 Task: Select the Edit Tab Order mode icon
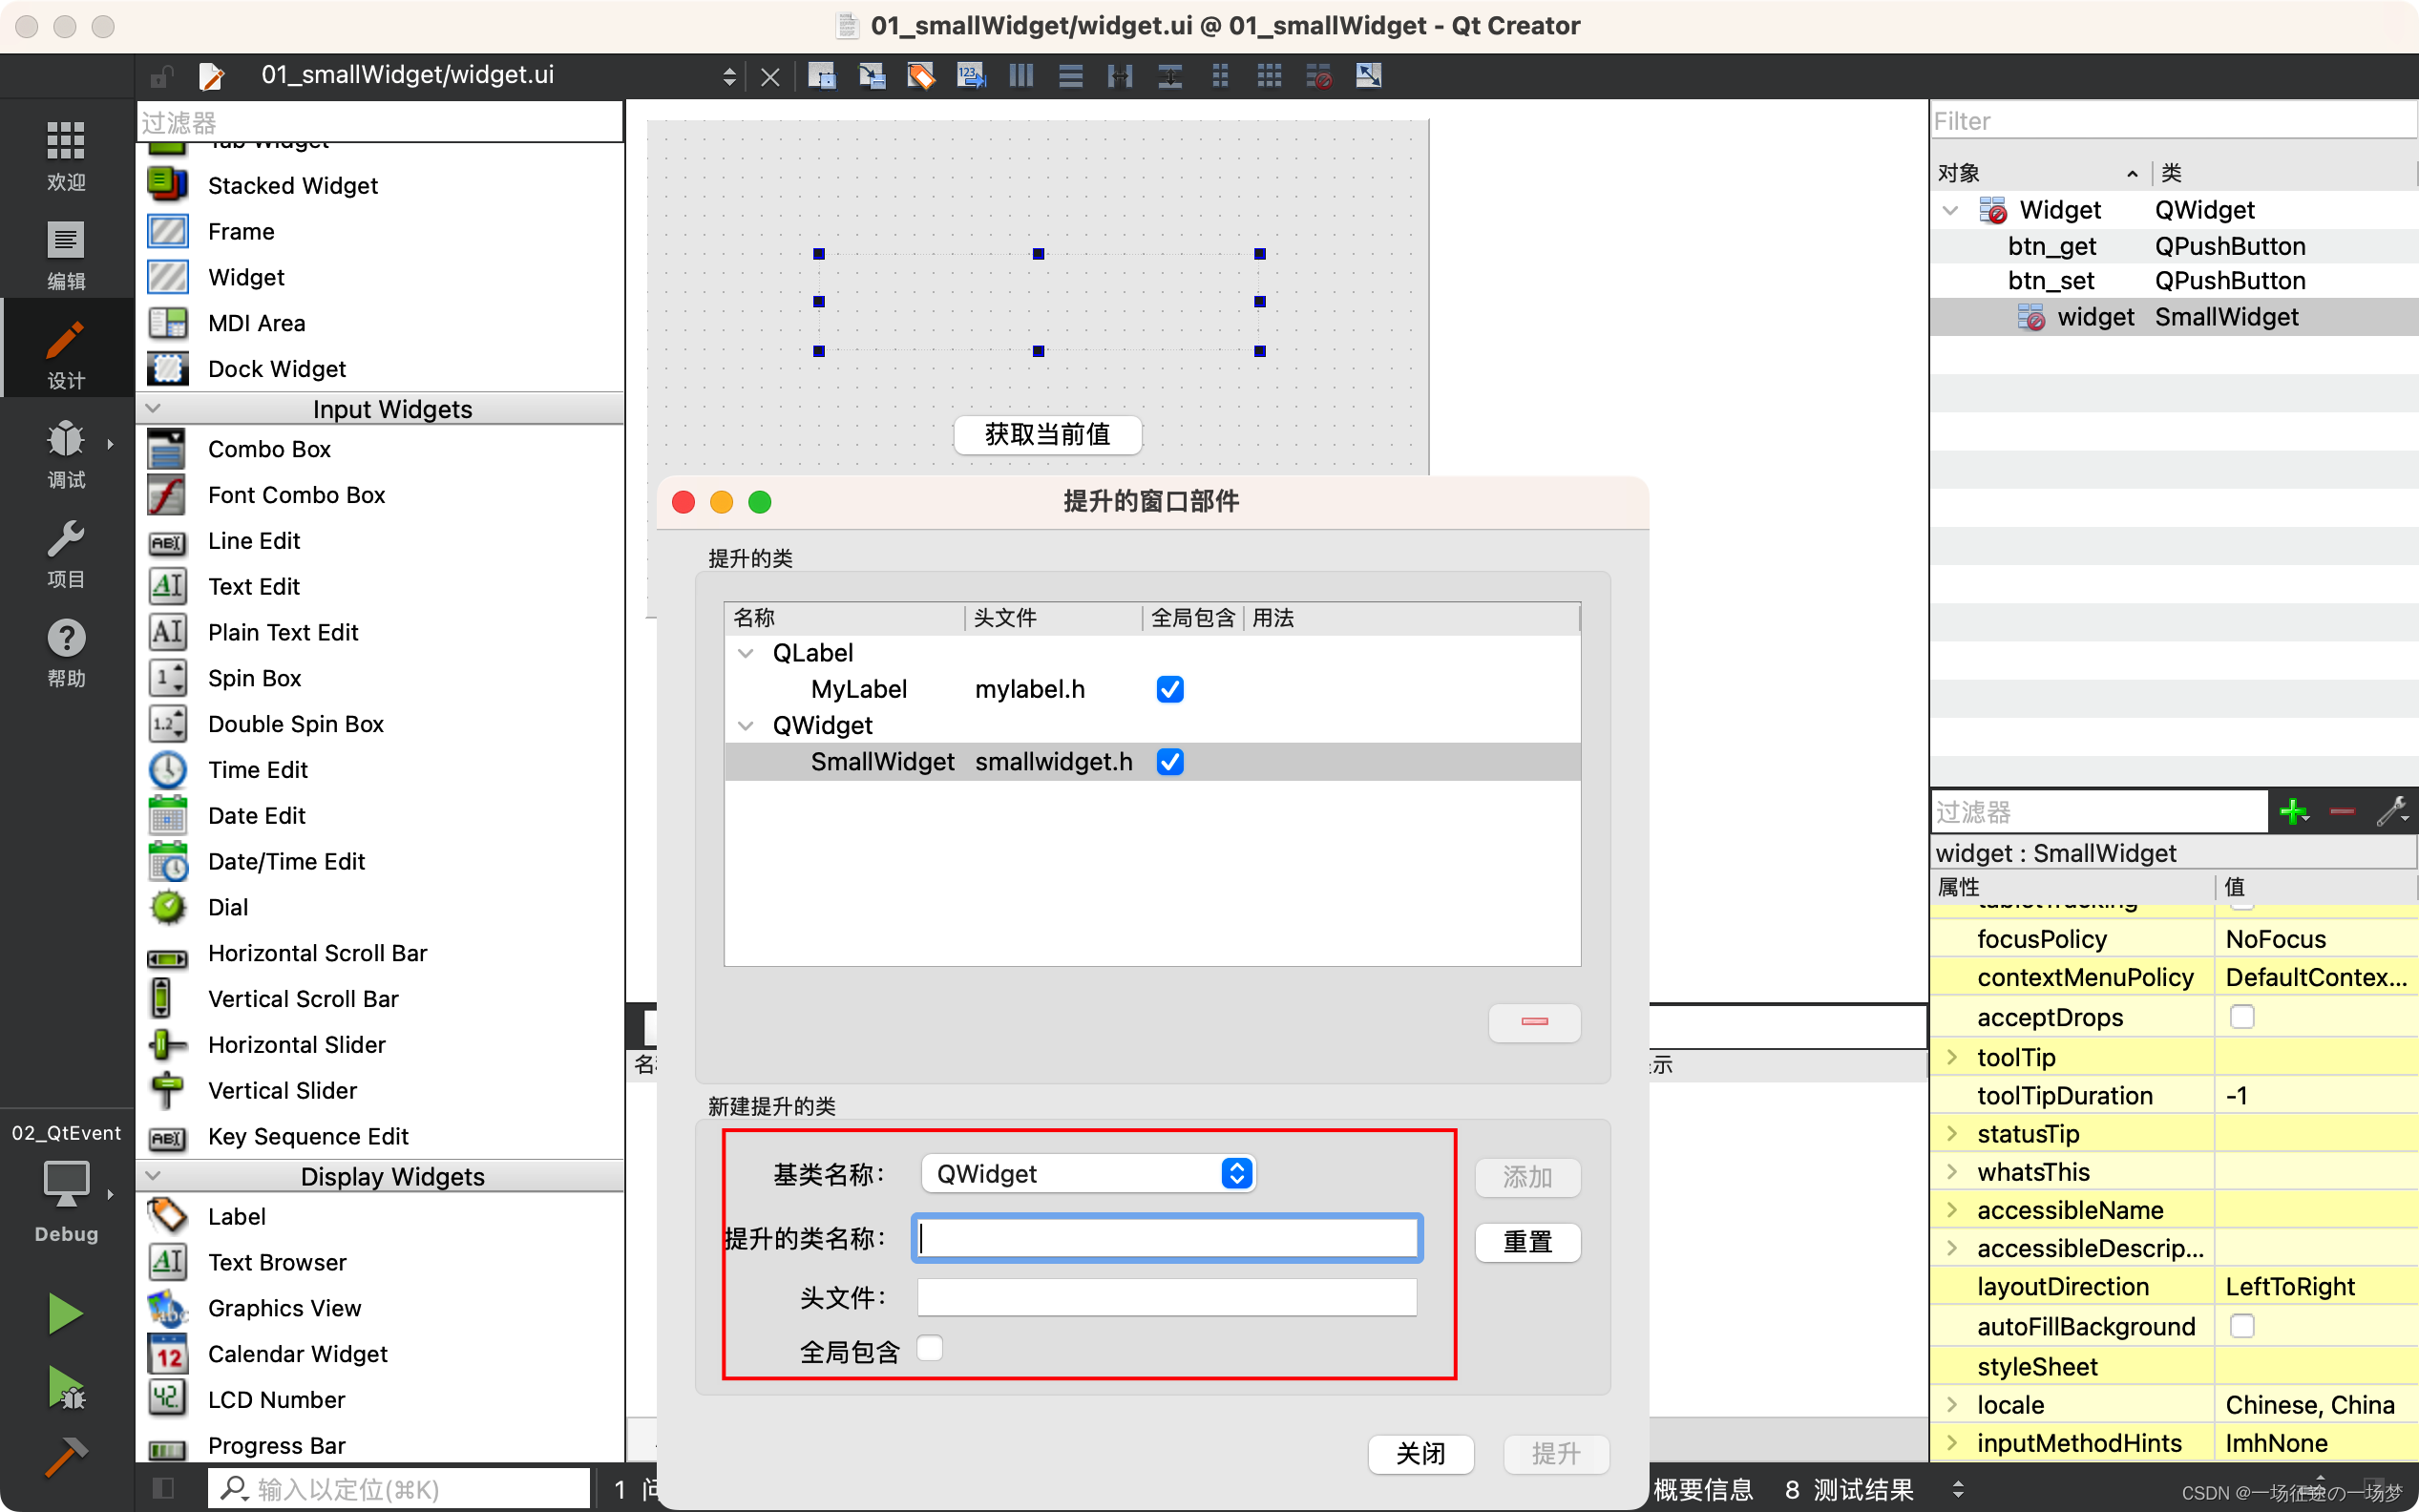tap(969, 75)
